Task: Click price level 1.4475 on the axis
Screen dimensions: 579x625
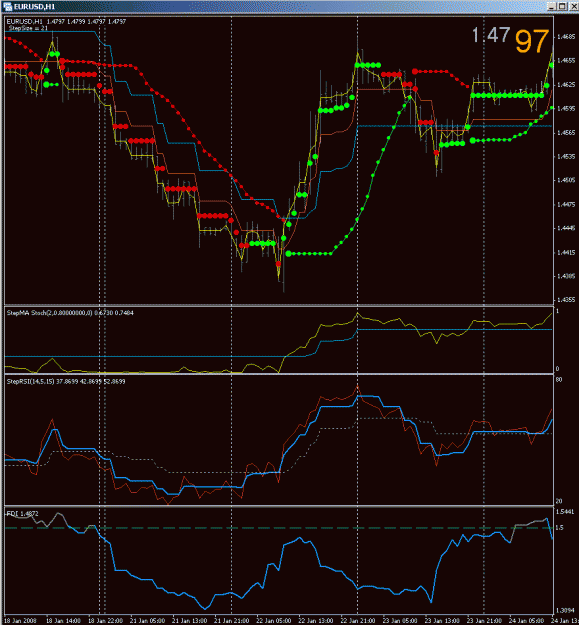Action: coord(565,204)
